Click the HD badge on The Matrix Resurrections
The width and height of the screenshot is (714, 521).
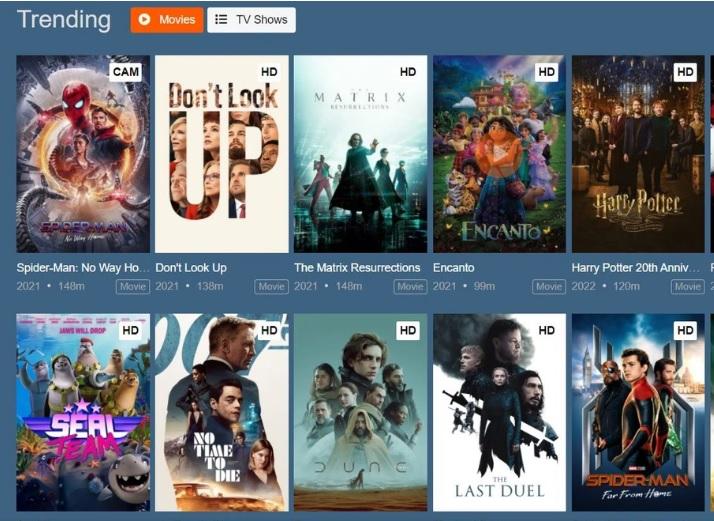coord(408,72)
